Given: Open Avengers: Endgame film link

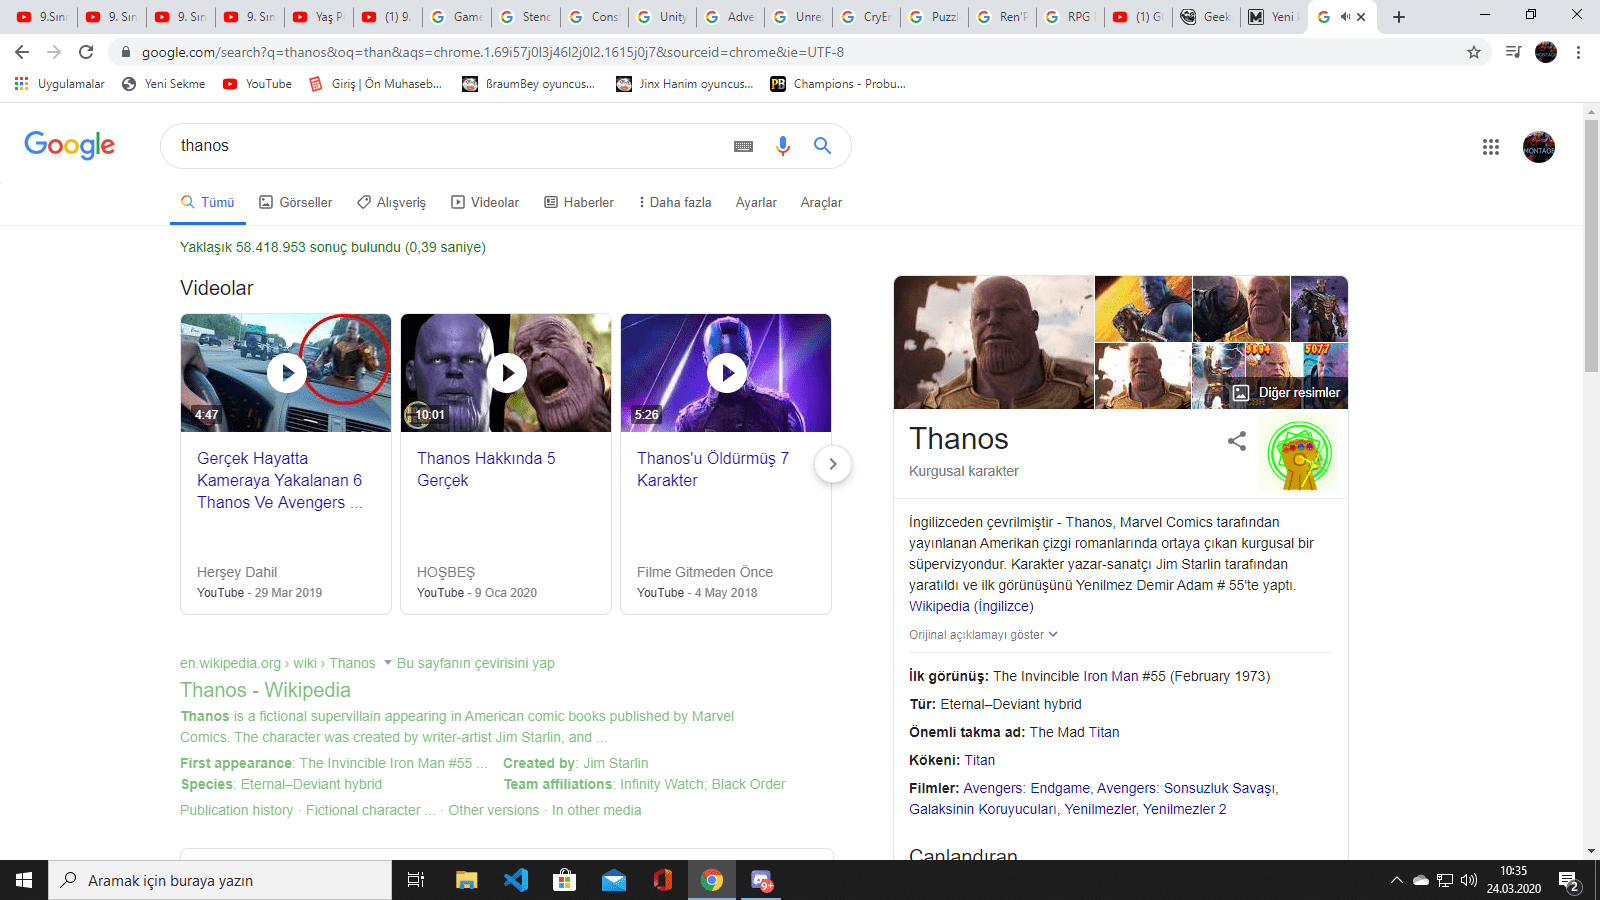Looking at the screenshot, I should [x=1027, y=788].
